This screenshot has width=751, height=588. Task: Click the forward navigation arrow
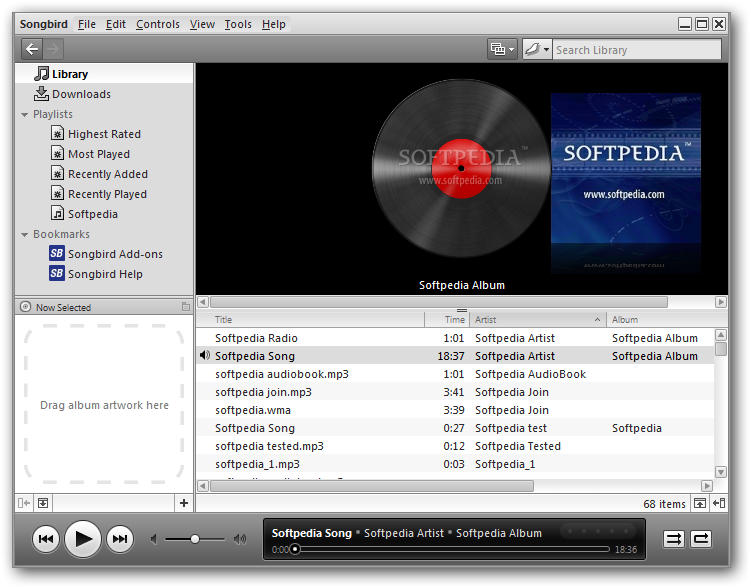[53, 49]
